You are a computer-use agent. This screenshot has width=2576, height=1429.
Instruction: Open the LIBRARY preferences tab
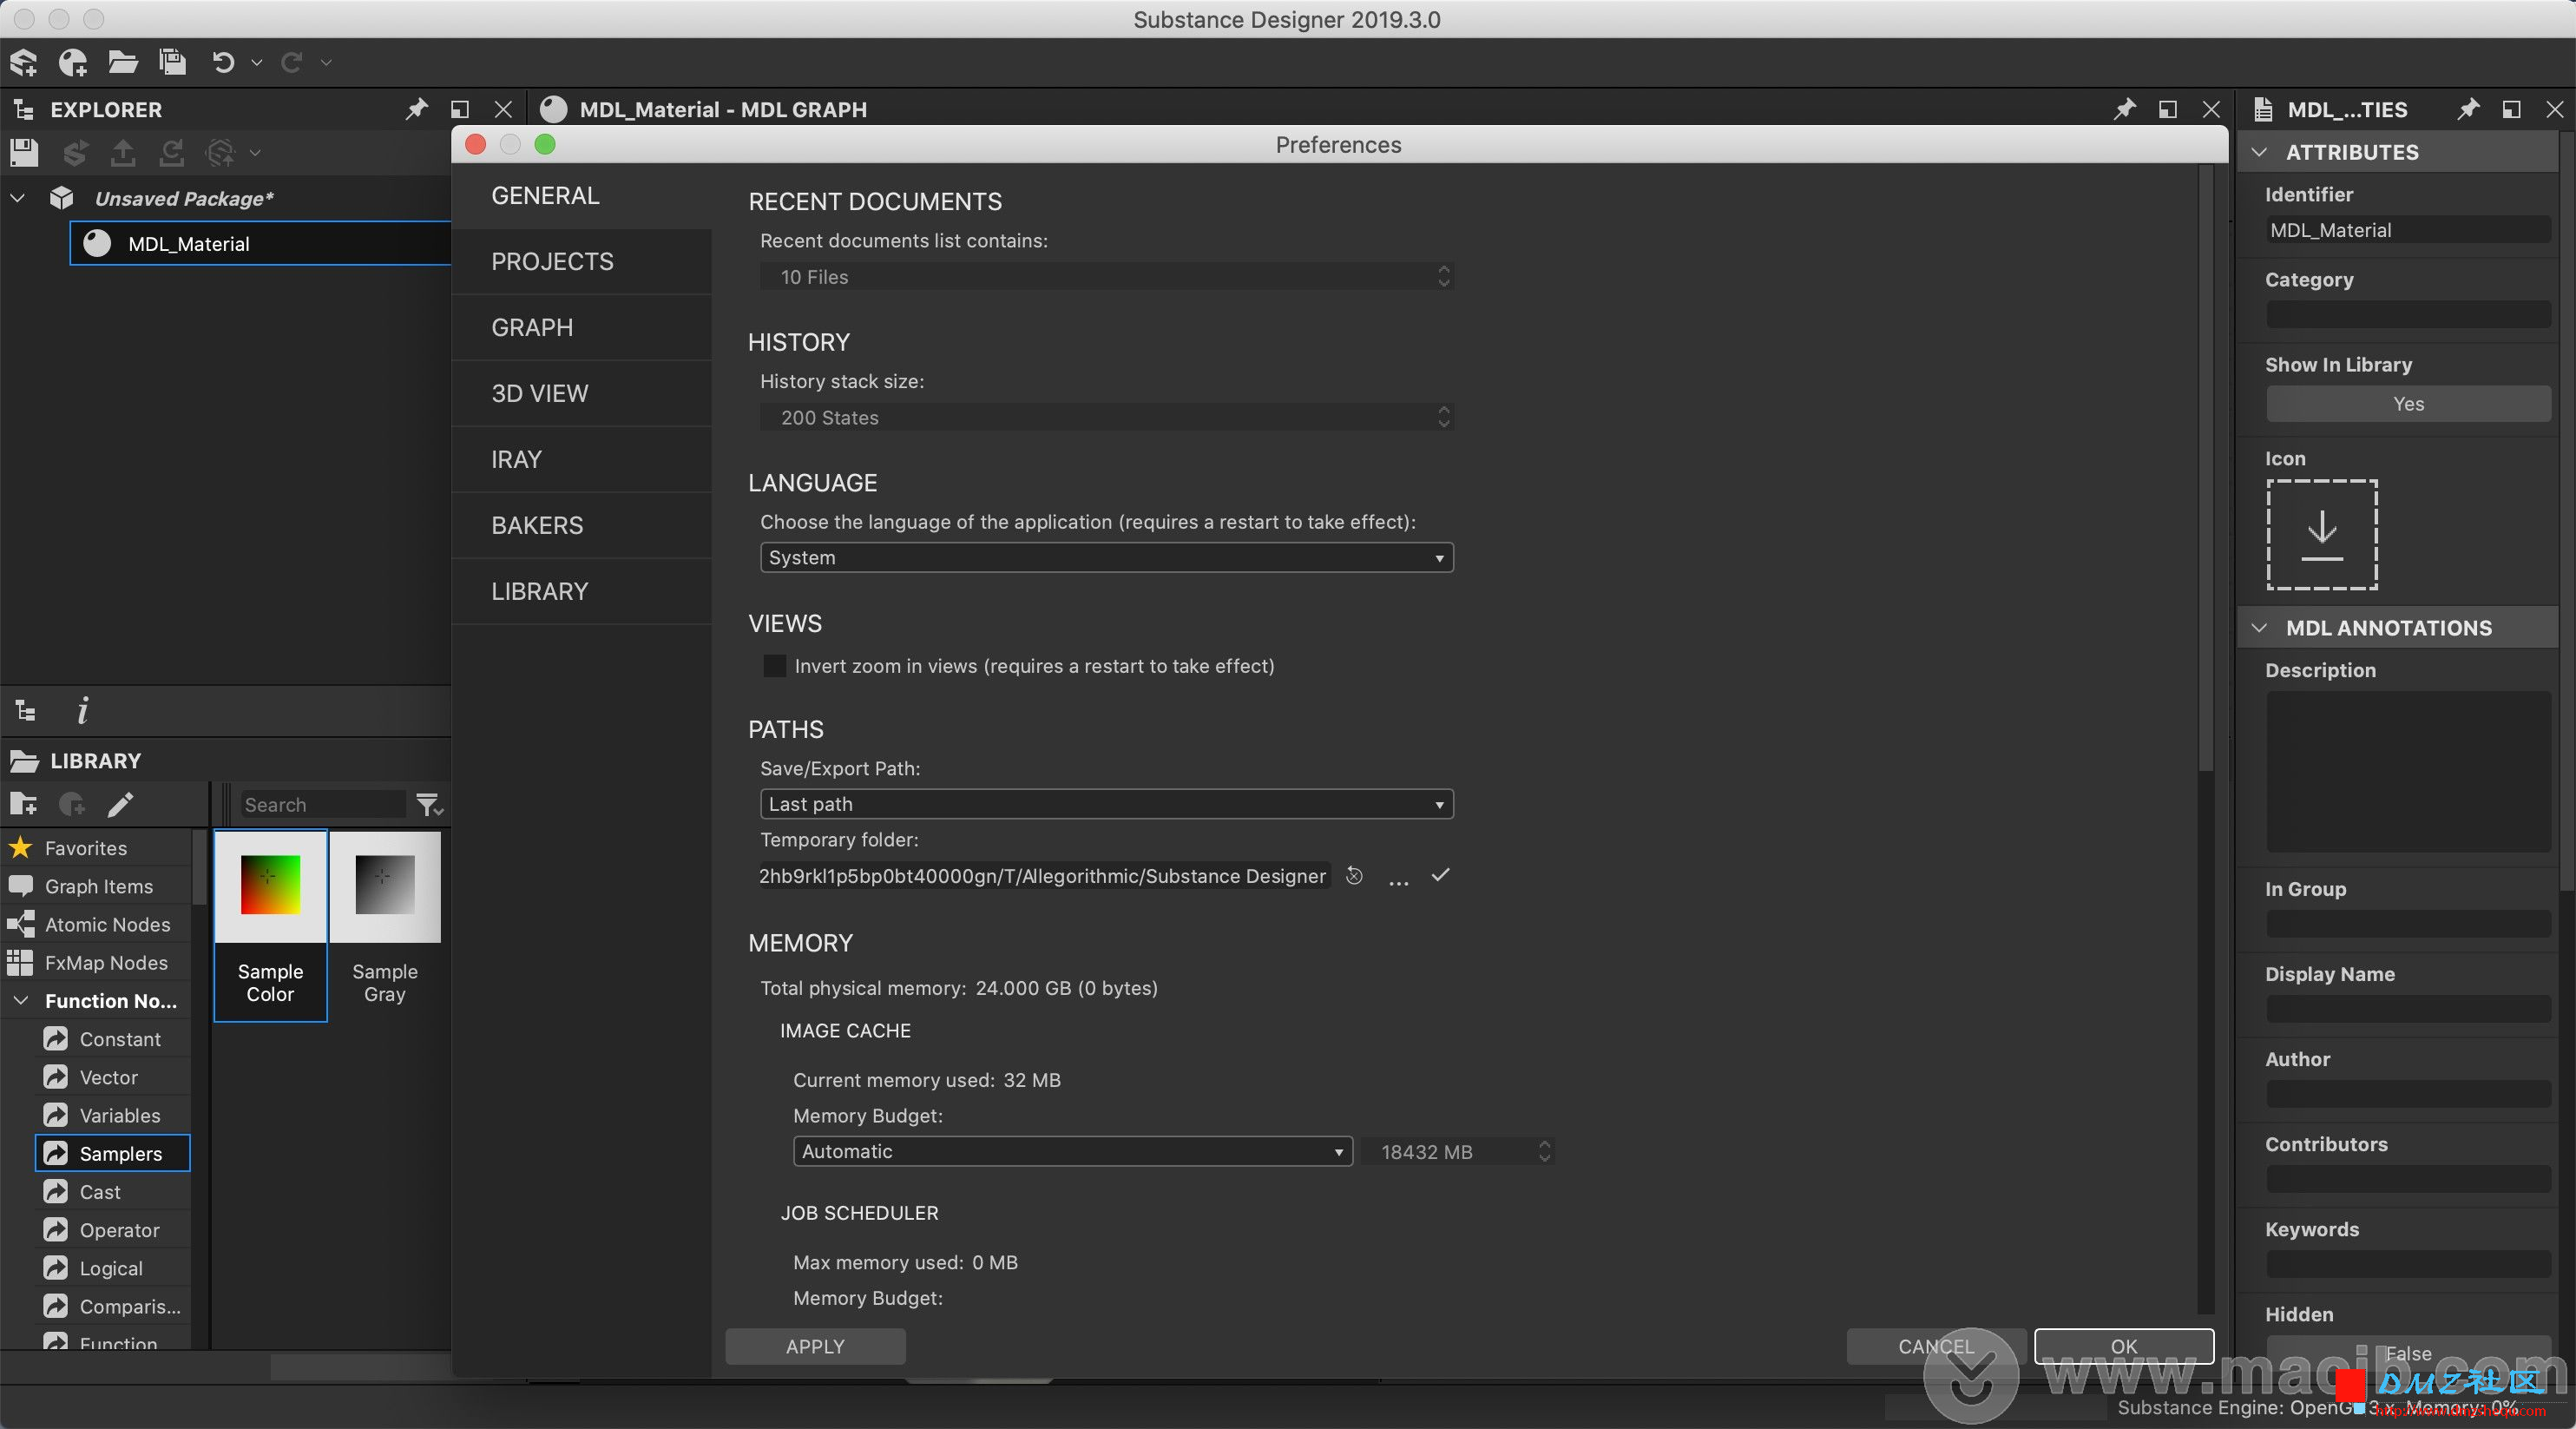581,592
